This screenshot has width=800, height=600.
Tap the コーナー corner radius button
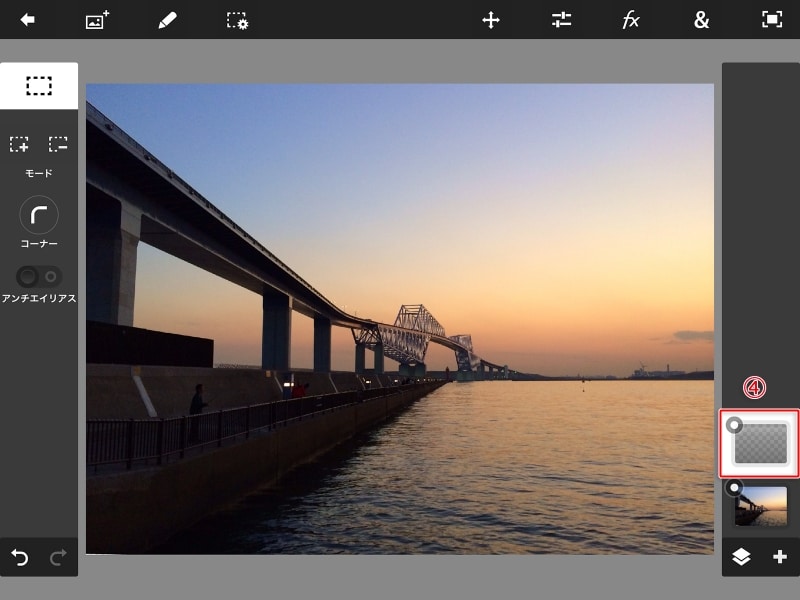pyautogui.click(x=39, y=215)
